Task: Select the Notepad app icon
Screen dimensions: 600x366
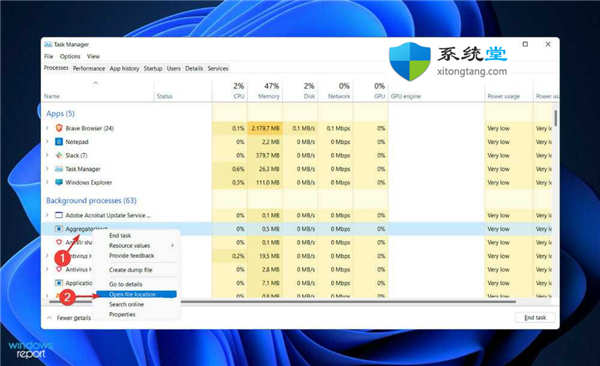Action: tap(59, 142)
